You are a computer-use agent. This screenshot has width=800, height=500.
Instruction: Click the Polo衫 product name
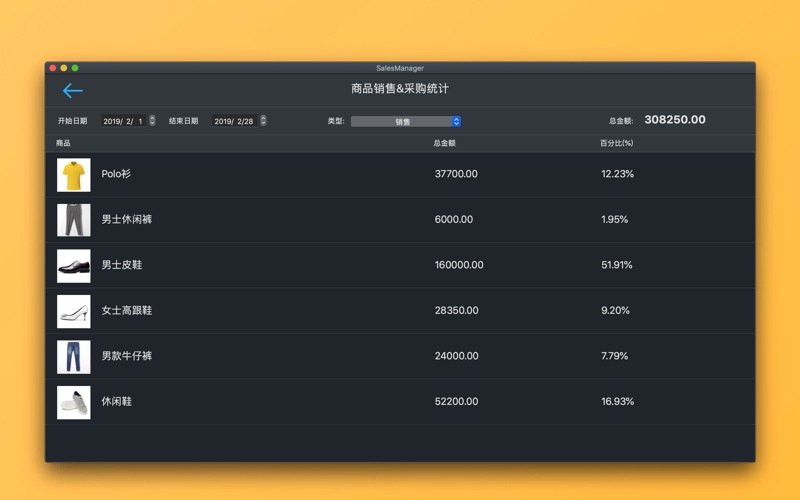(116, 174)
